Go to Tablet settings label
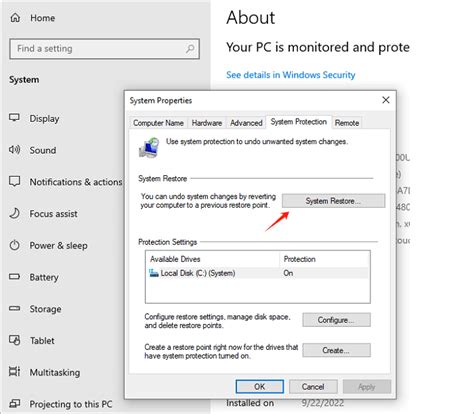This screenshot has width=474, height=414. pos(42,341)
